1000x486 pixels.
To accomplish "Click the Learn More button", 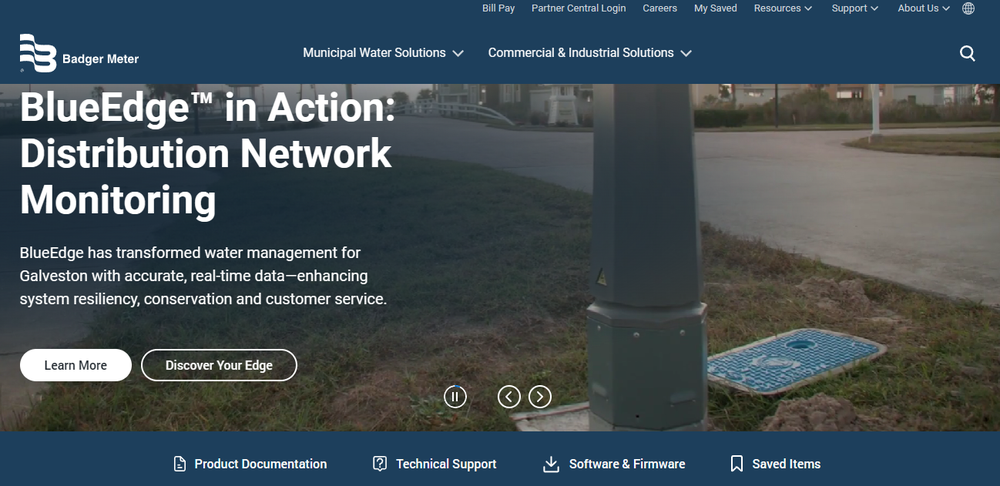I will [75, 365].
